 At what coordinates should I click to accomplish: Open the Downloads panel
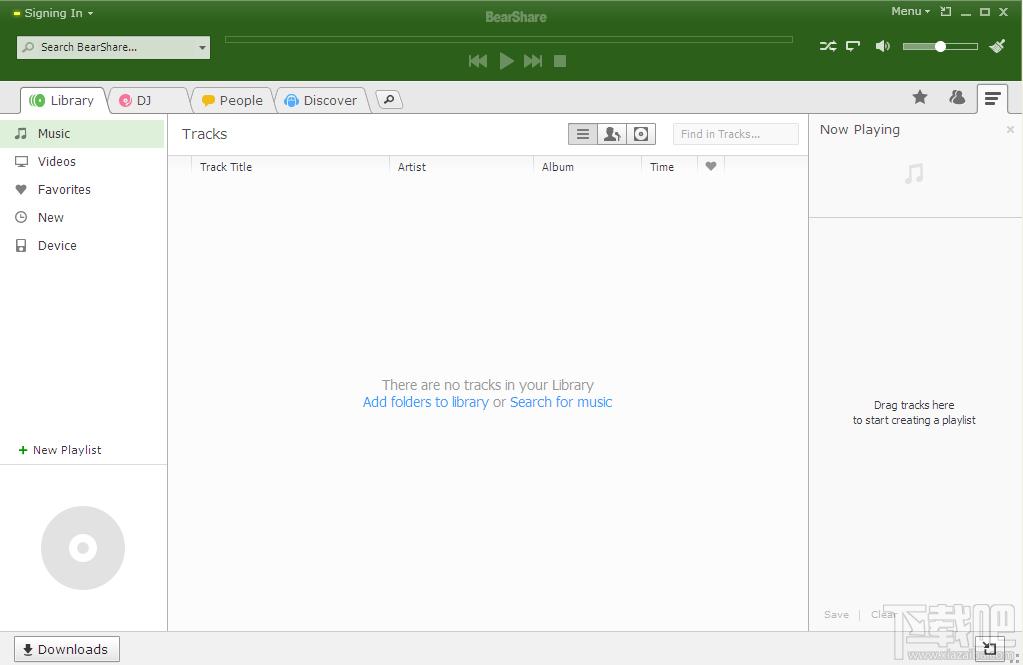67,649
